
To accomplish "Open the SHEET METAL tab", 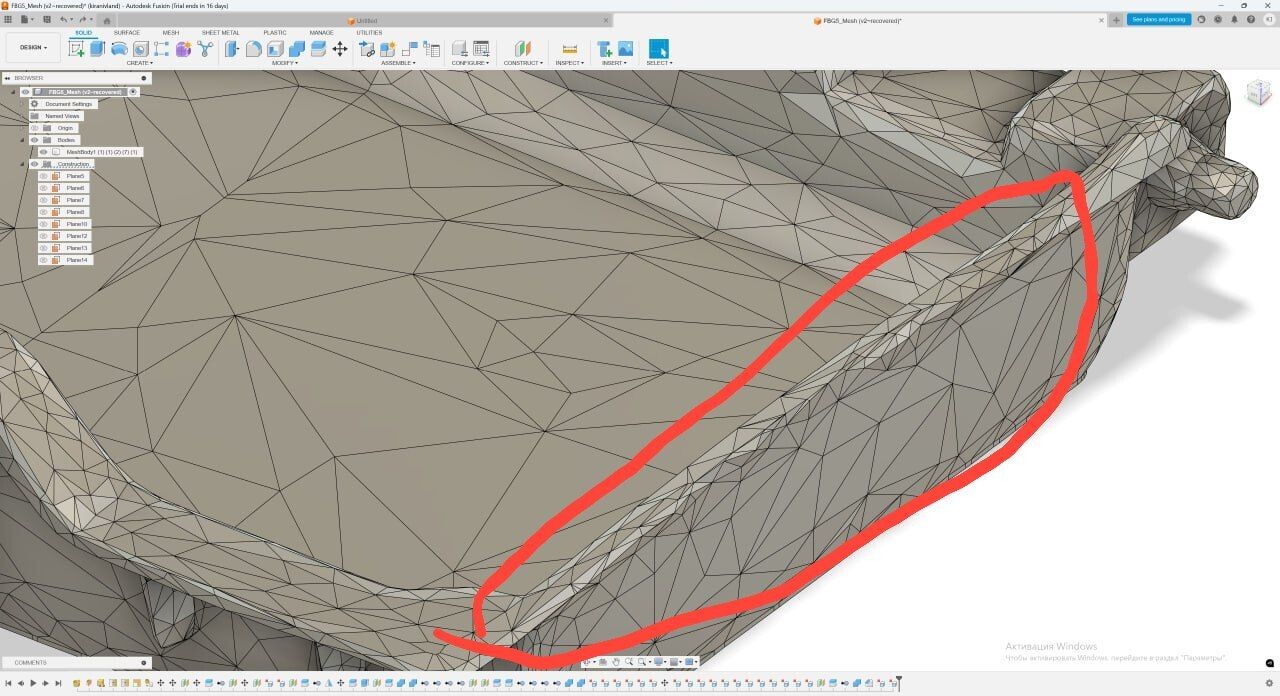I will tap(220, 32).
